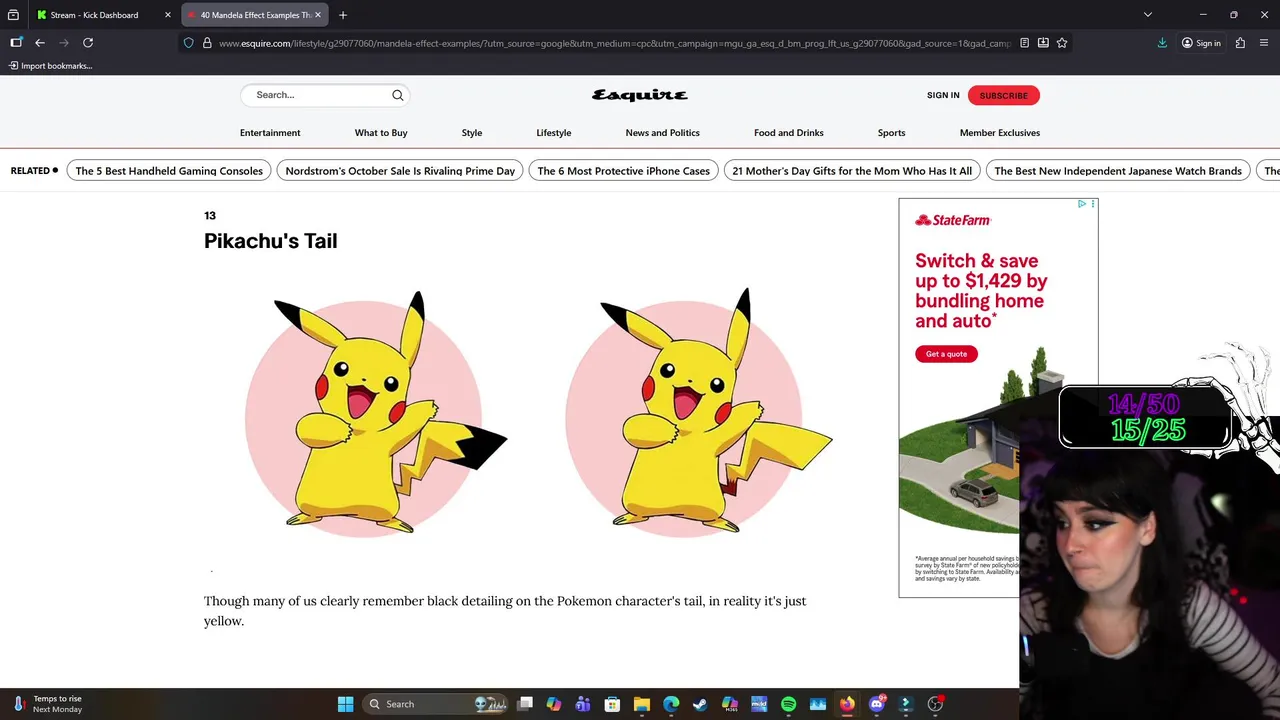Open Firefox tab overview icon at top-left

click(x=13, y=15)
